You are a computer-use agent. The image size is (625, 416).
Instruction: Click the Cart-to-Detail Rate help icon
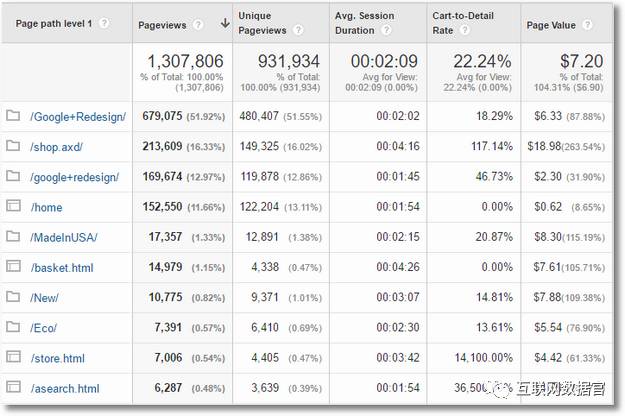[464, 30]
